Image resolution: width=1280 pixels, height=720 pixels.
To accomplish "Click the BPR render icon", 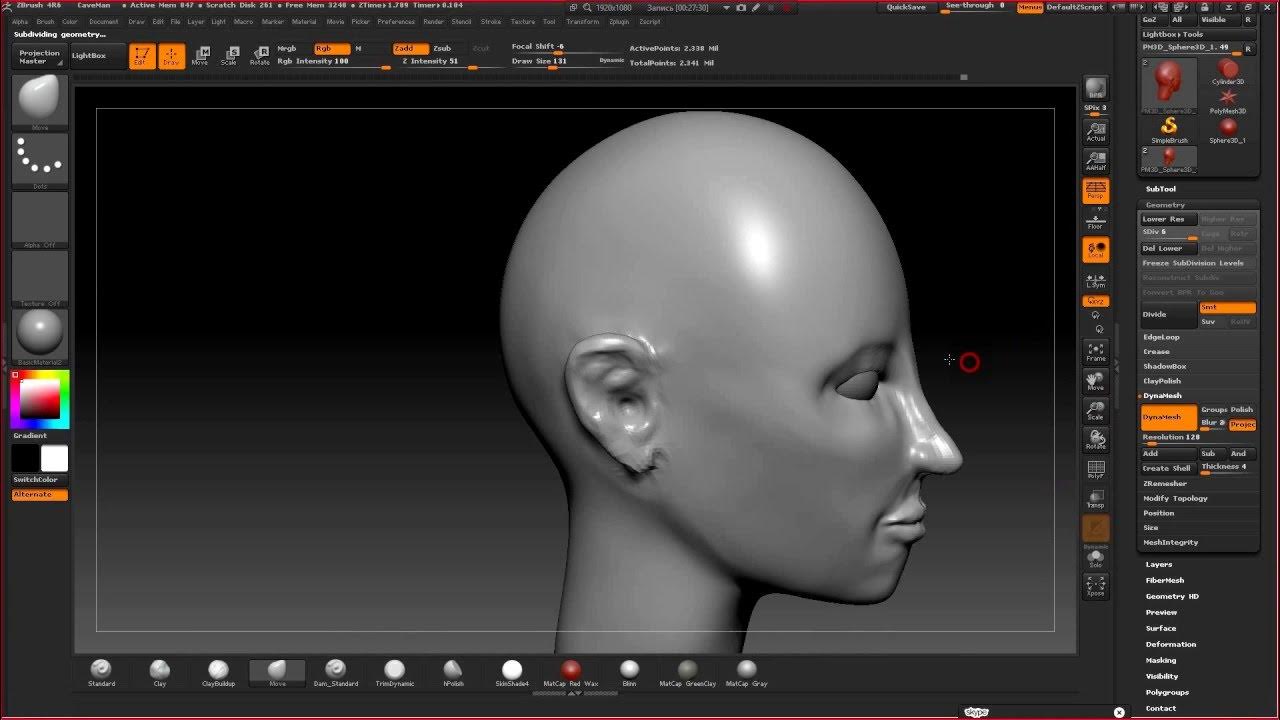I will (x=1096, y=88).
